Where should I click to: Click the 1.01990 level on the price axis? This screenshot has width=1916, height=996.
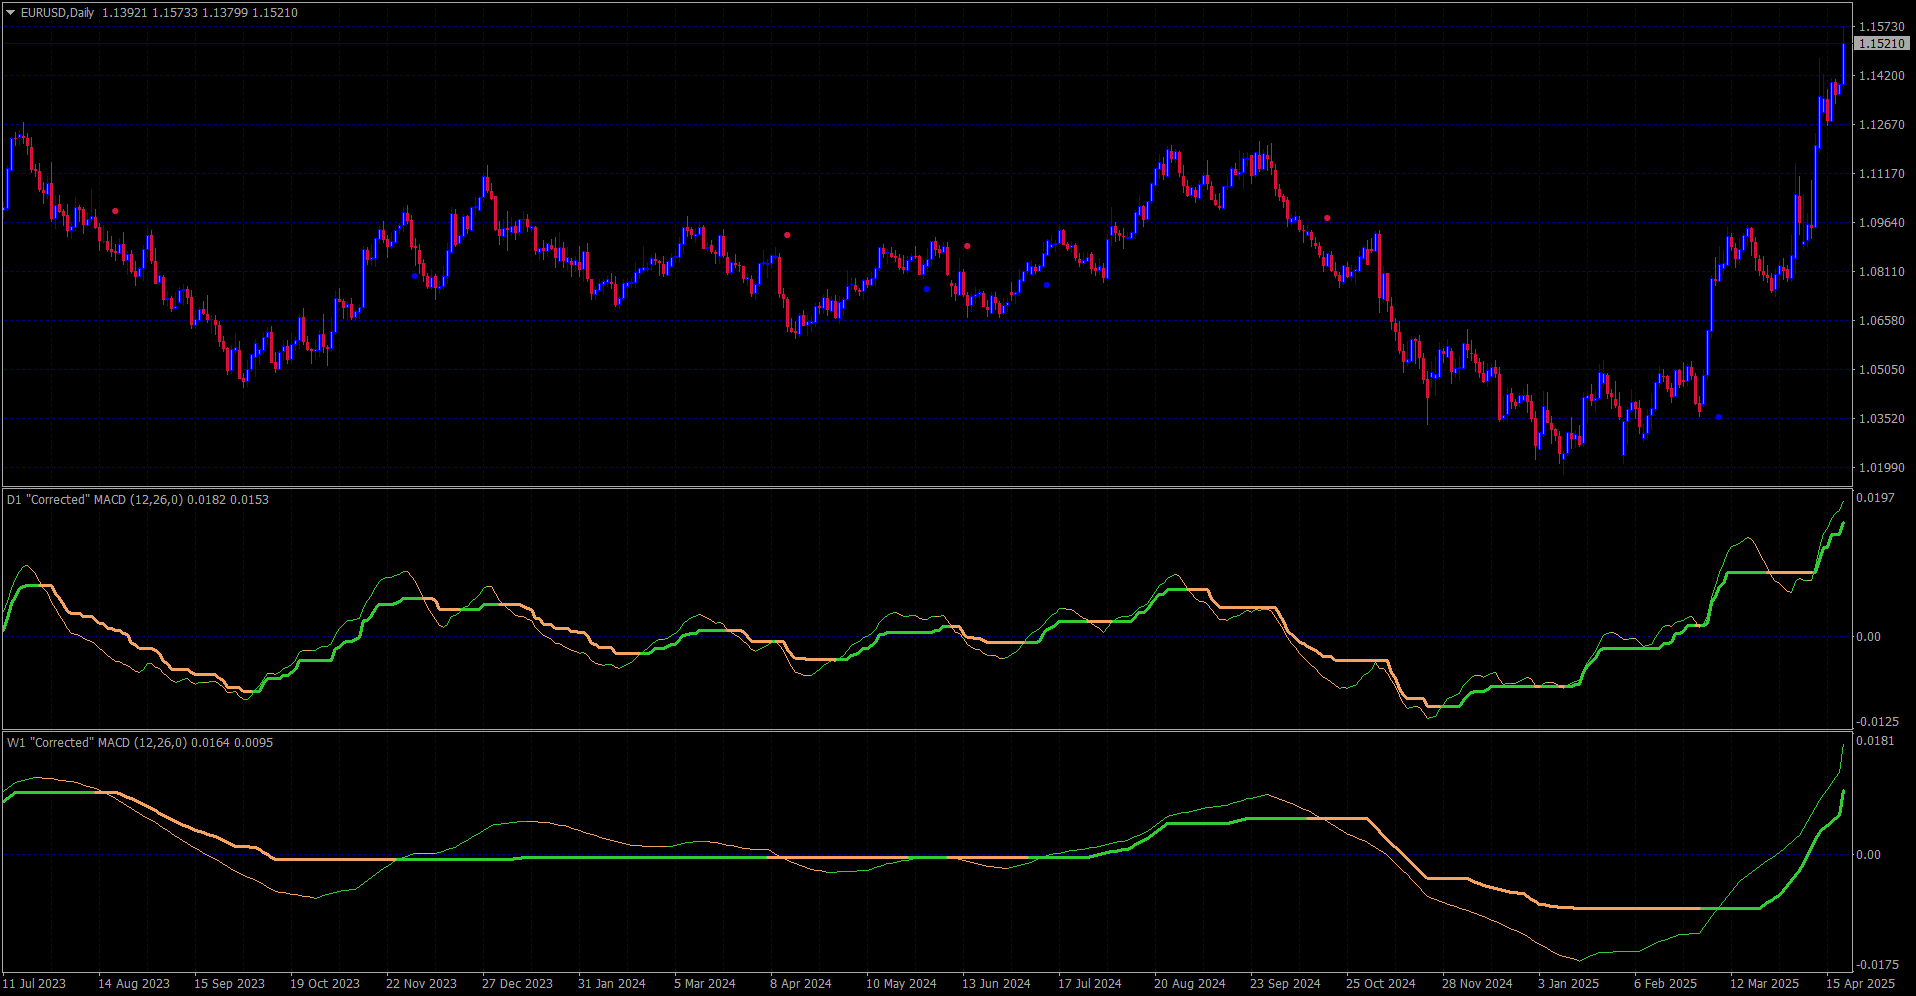point(1881,468)
